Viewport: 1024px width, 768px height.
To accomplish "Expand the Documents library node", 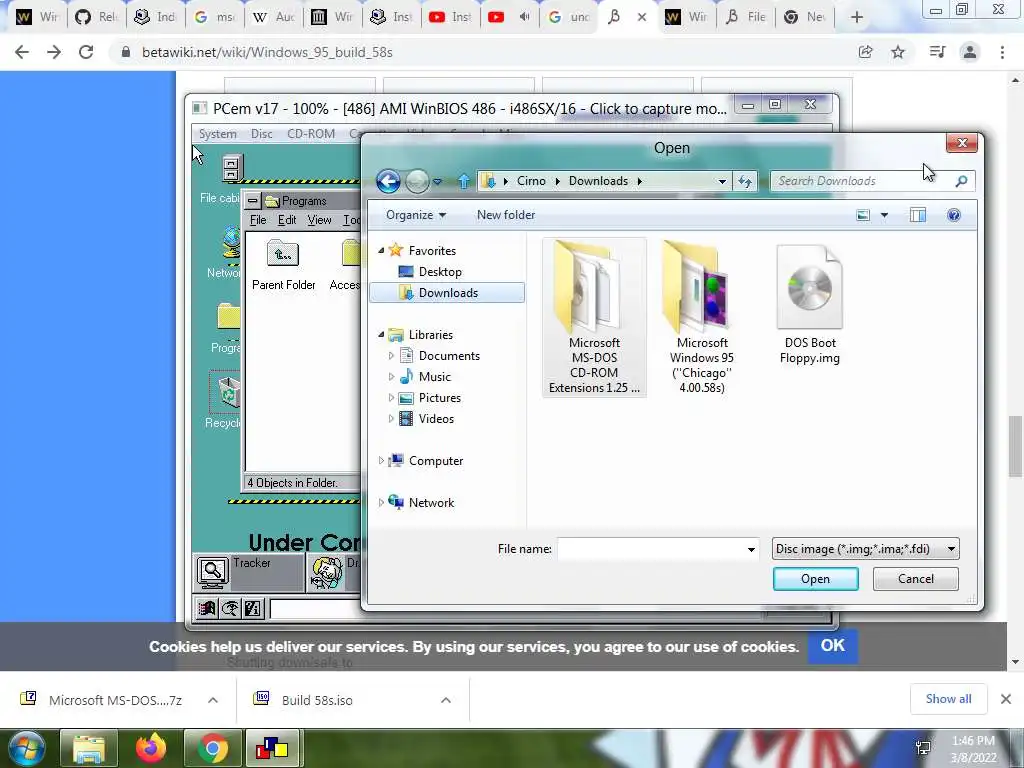I will click(x=391, y=355).
